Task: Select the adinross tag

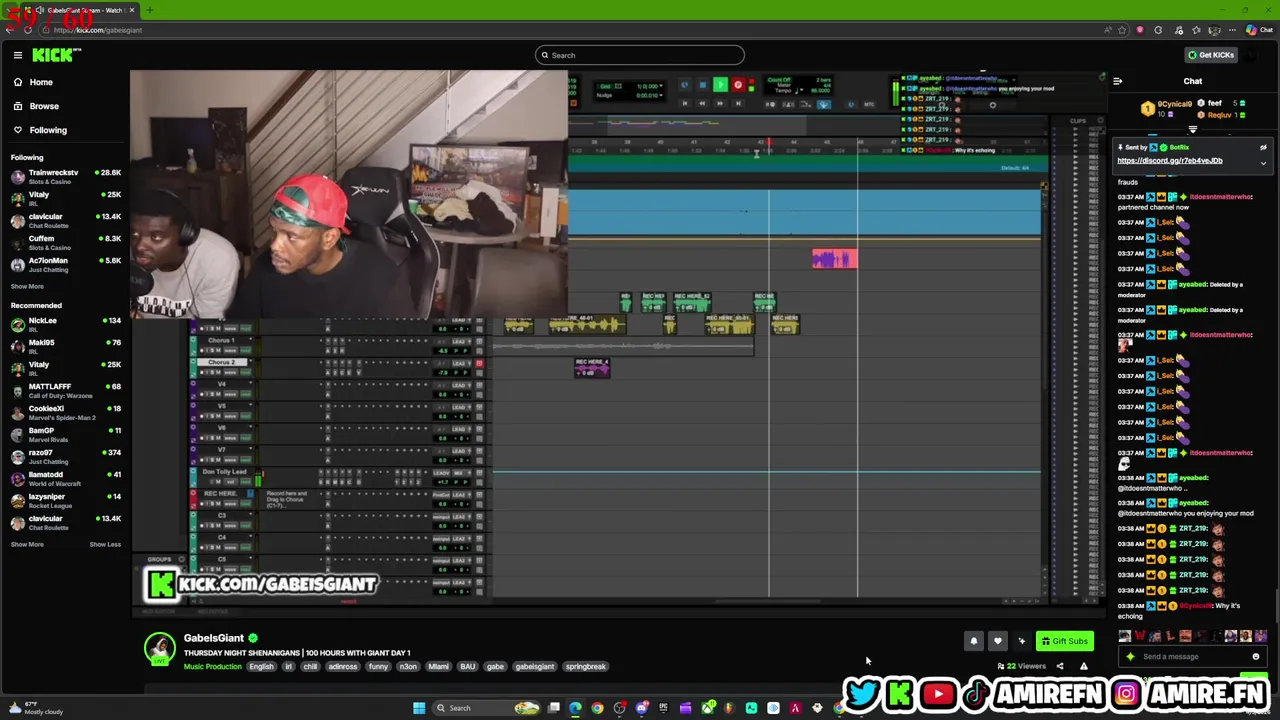Action: 343,666
